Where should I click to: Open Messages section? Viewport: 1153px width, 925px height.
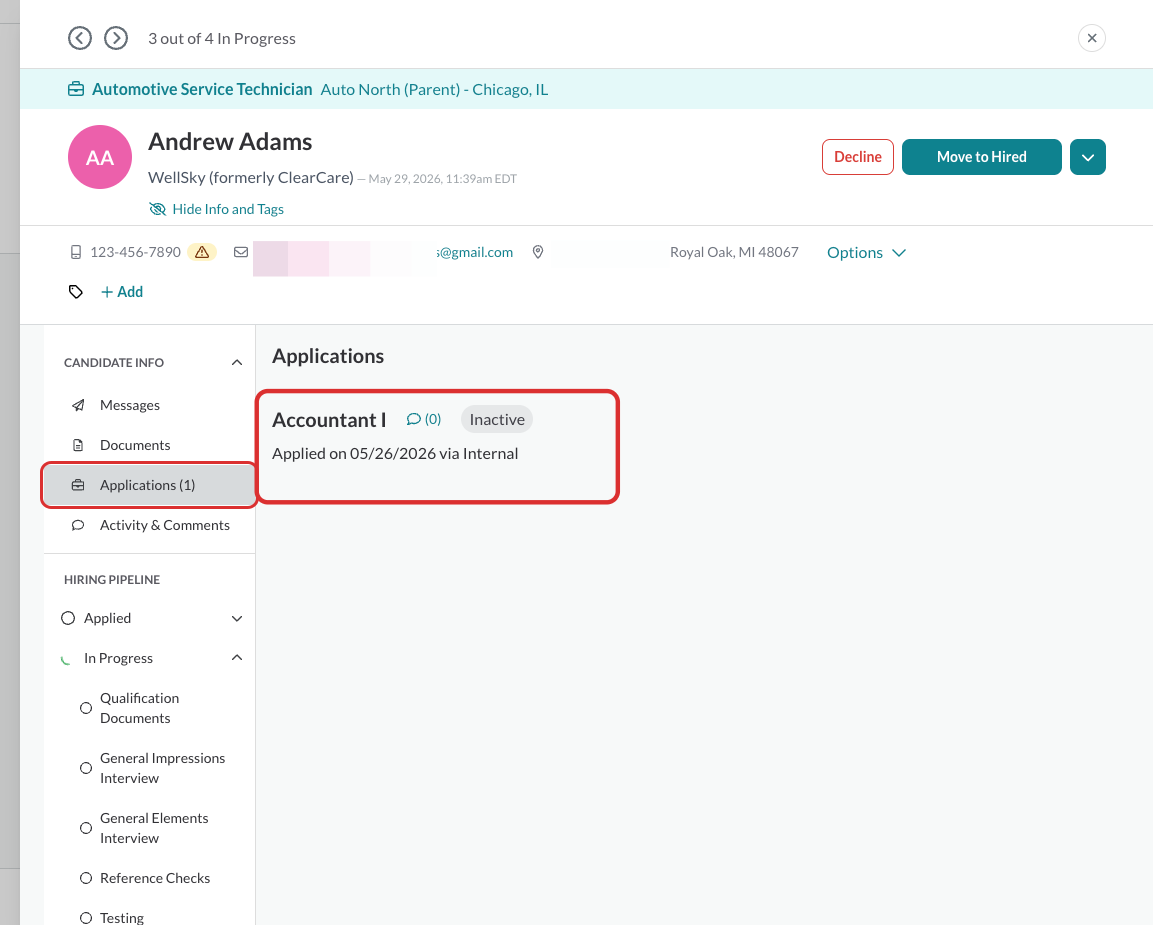(x=149, y=405)
